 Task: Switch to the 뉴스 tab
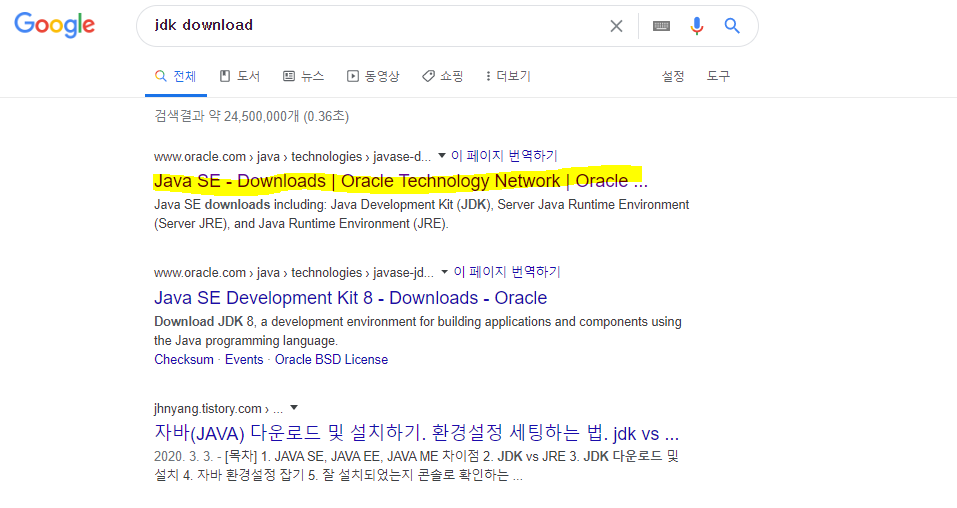[x=303, y=76]
